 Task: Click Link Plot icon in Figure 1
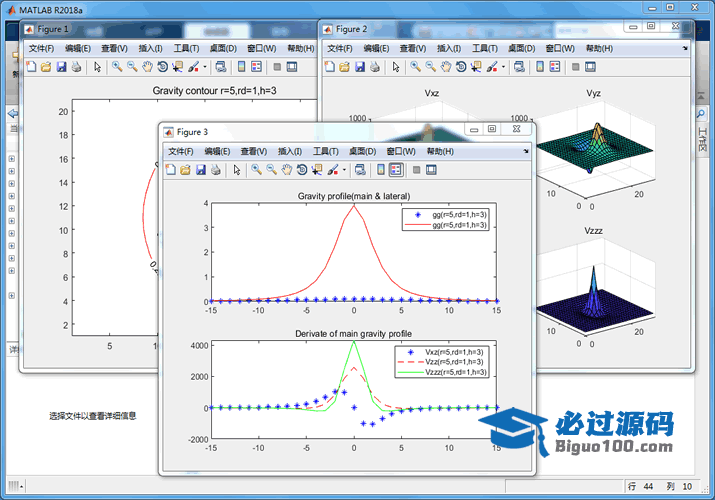point(221,67)
